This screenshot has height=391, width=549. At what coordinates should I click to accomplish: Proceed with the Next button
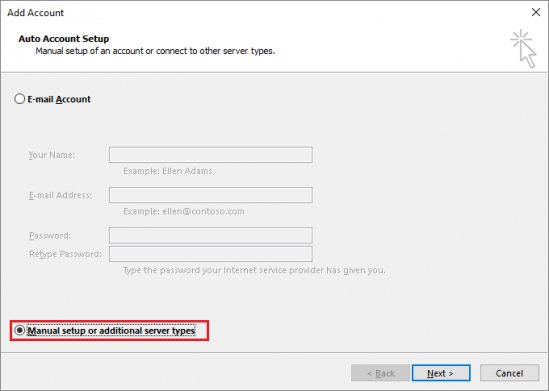[441, 373]
